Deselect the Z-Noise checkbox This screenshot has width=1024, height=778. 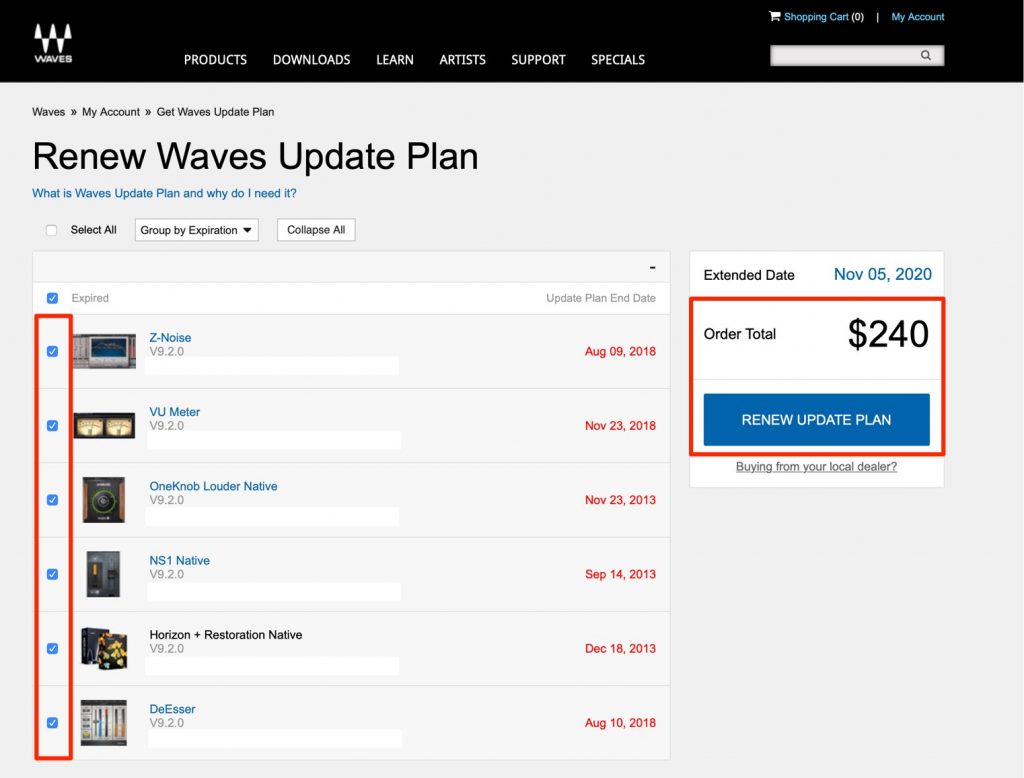[52, 352]
